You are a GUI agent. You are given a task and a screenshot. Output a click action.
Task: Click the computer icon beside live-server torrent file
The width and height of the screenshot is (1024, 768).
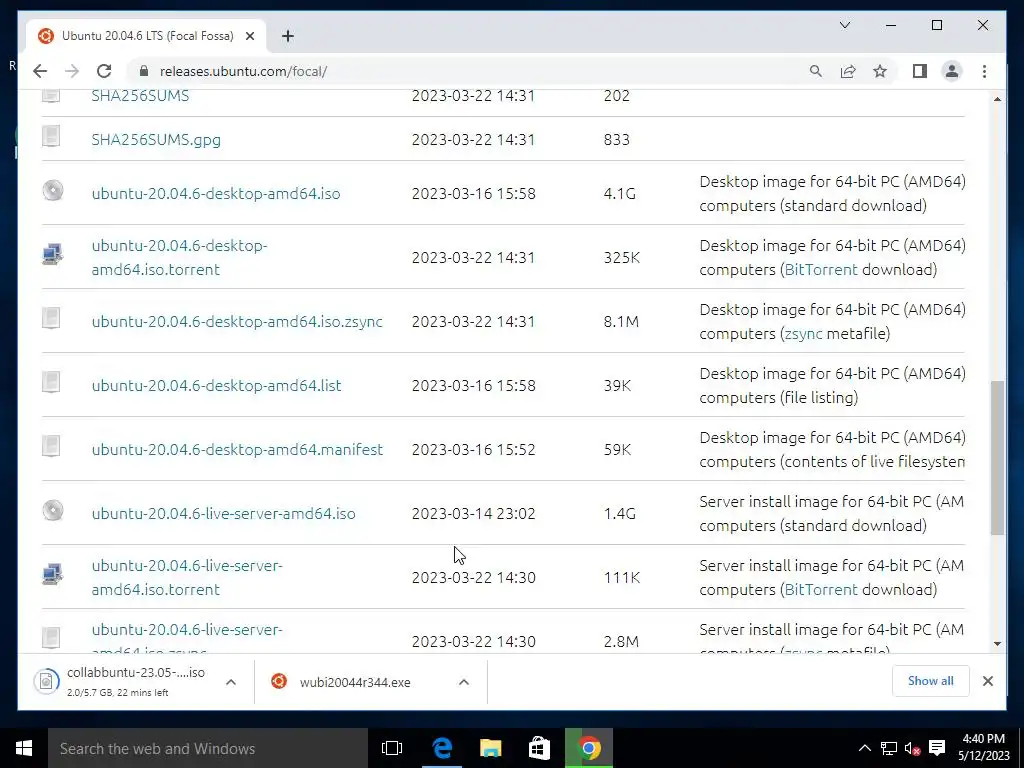[52, 574]
